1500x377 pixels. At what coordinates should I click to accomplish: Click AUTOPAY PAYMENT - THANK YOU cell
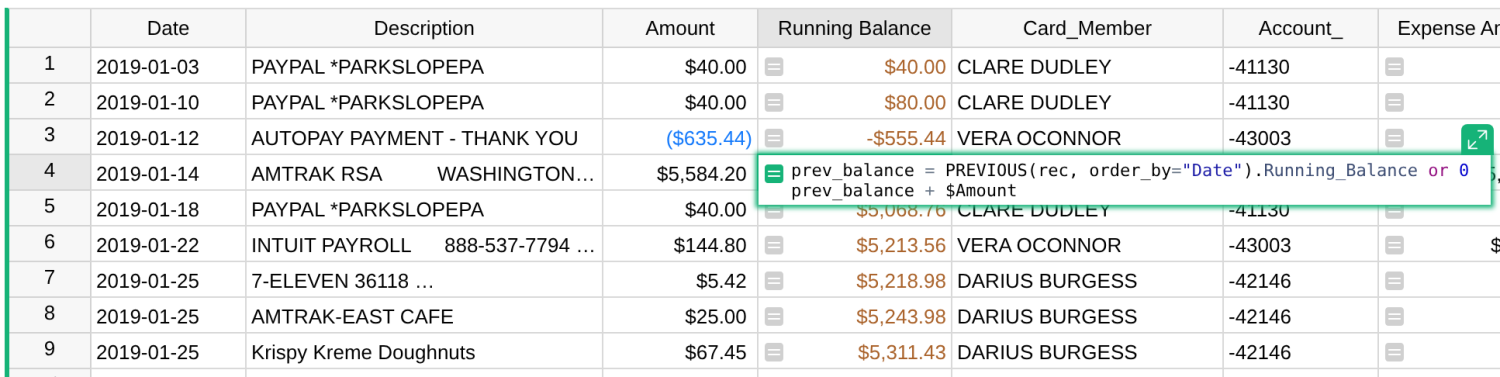coord(424,138)
